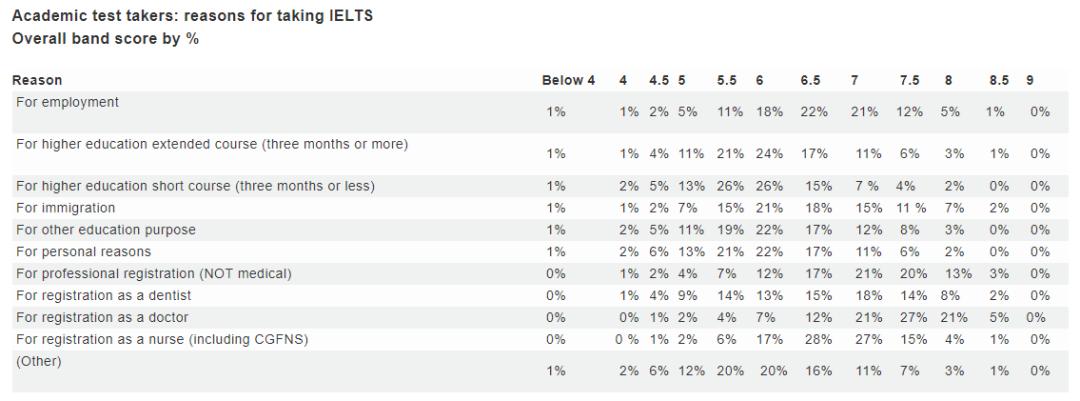
Task: Click the band 9 column header
Action: point(1028,80)
